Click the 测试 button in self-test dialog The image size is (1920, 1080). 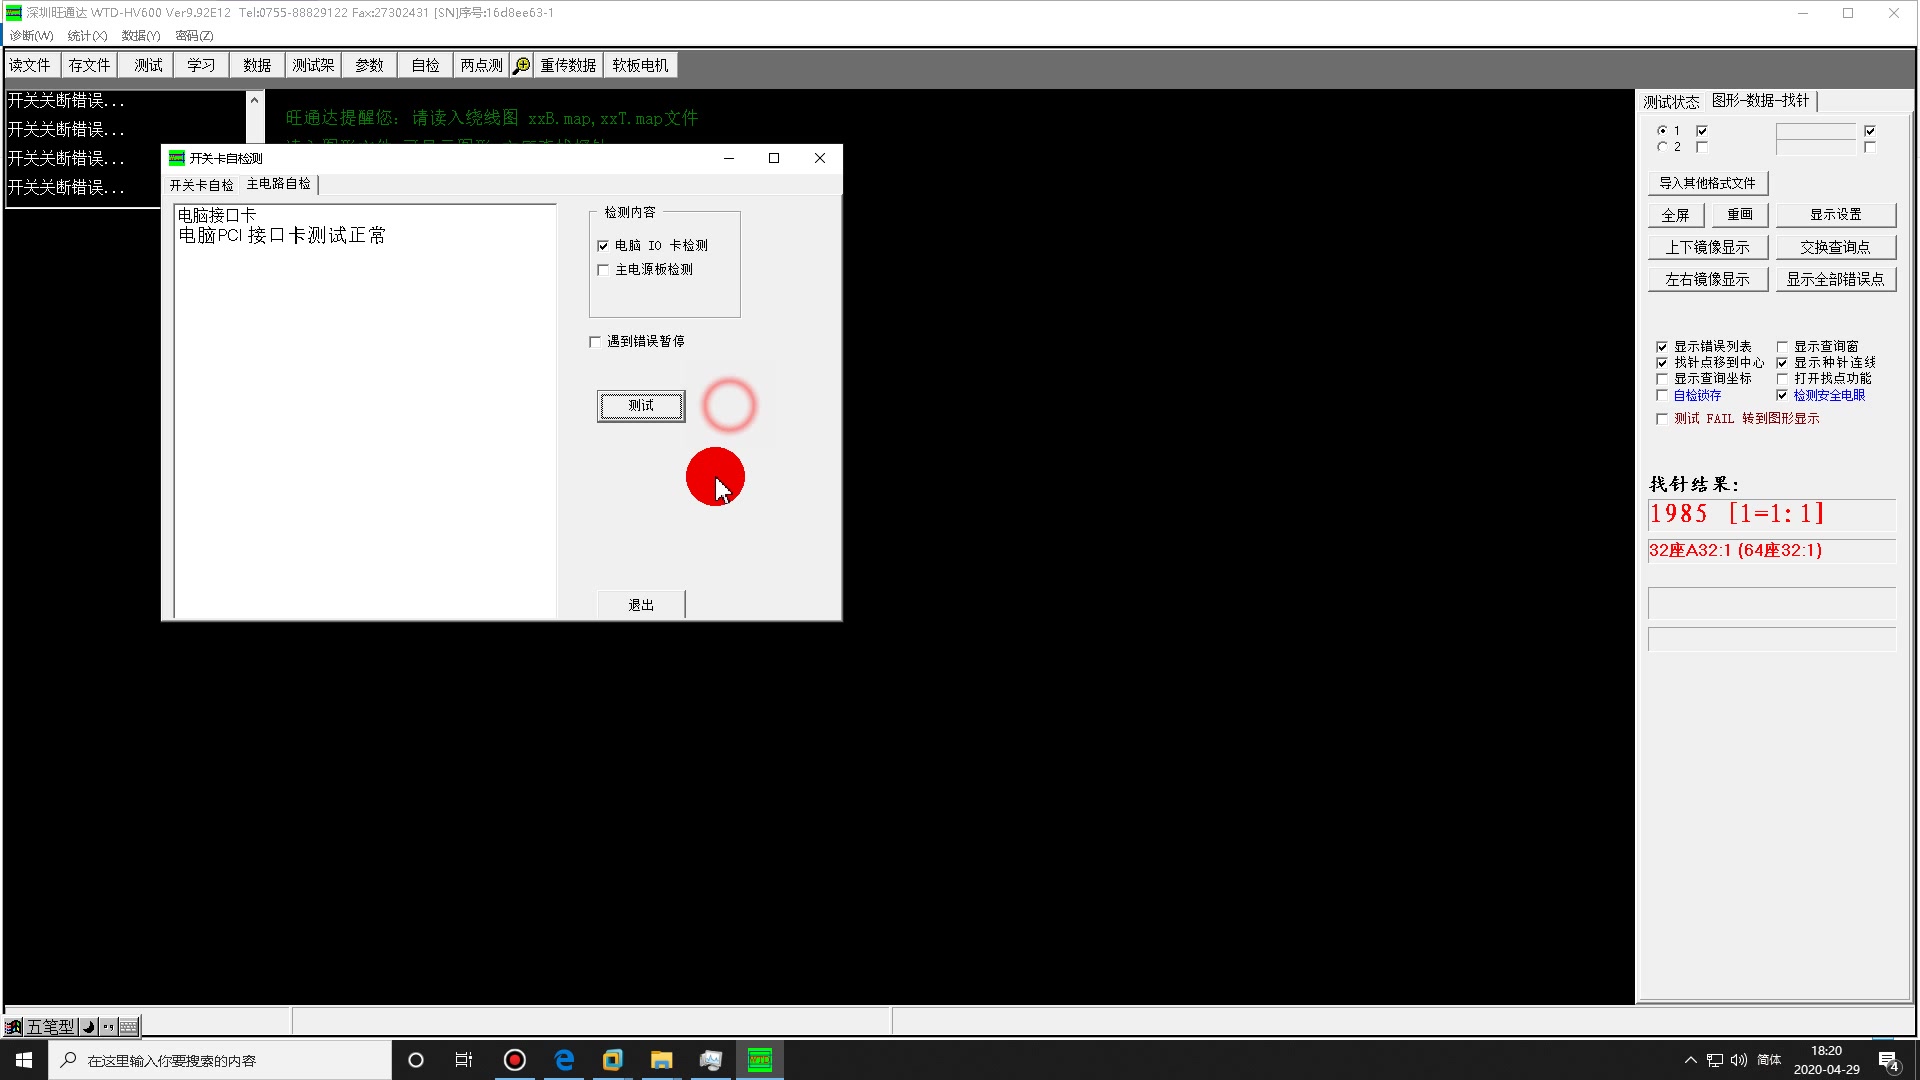click(641, 406)
